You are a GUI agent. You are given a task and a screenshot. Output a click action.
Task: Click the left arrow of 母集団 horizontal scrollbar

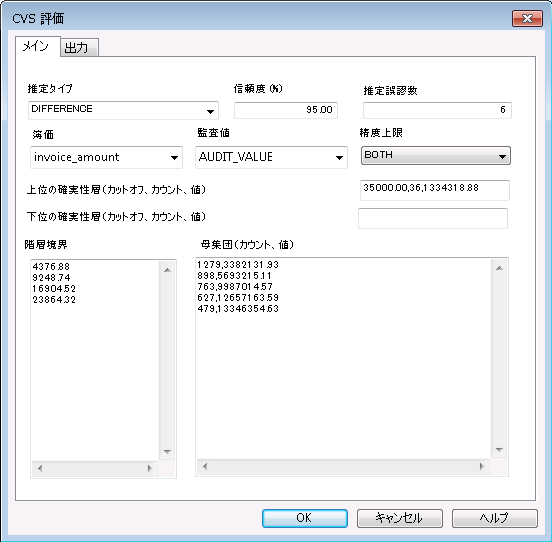[205, 466]
